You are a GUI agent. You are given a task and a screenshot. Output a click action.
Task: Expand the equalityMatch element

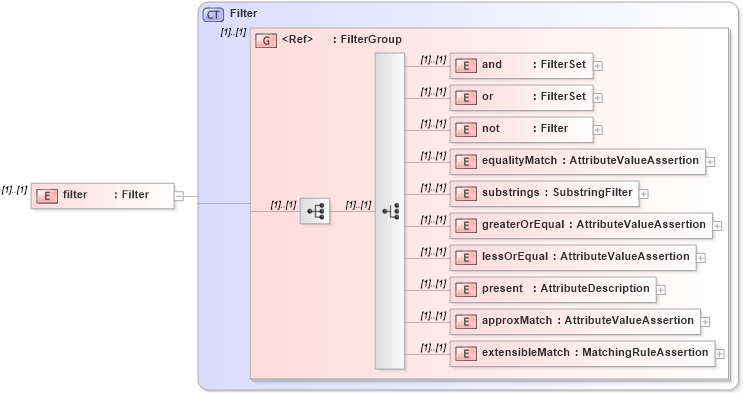coord(710,162)
